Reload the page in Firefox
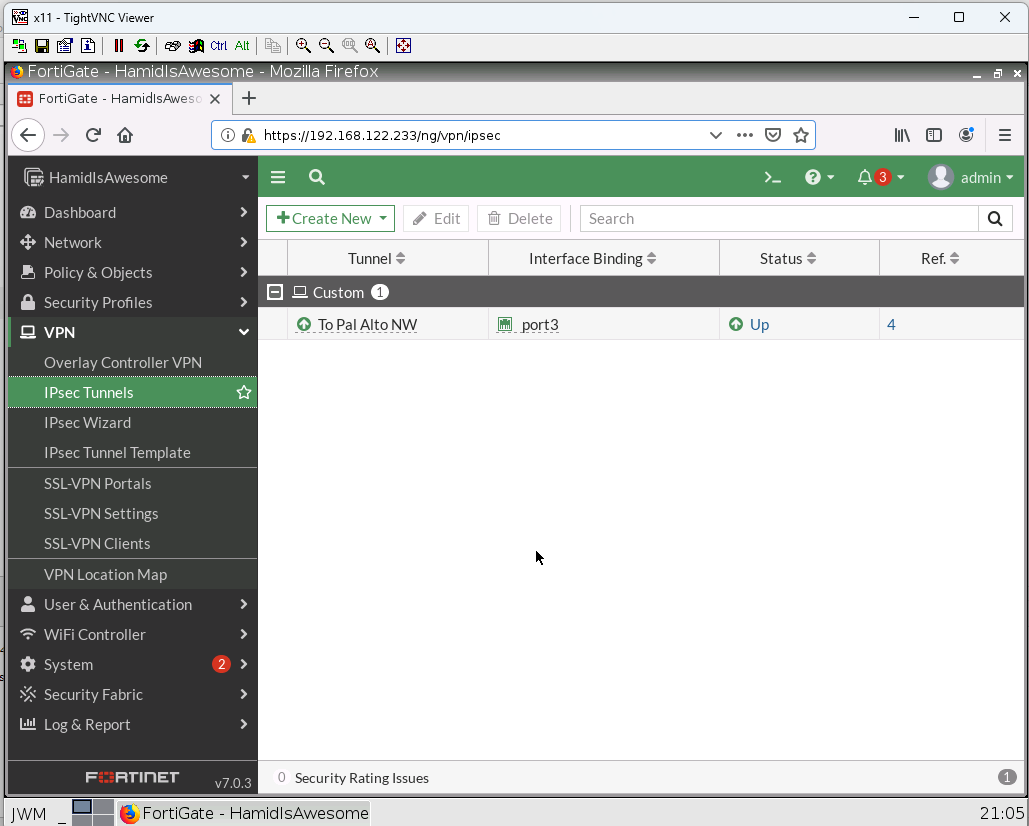The height and width of the screenshot is (826, 1029). point(93,135)
